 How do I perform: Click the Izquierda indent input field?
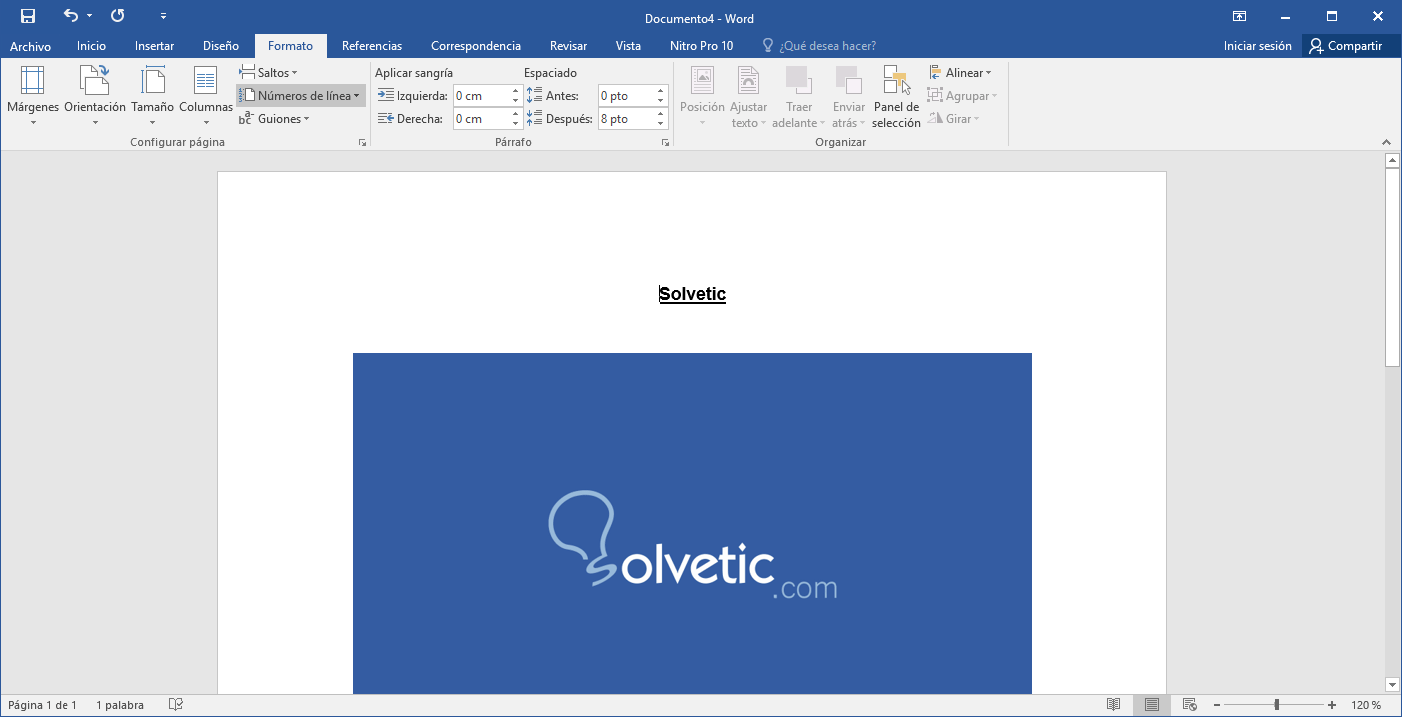click(x=481, y=96)
